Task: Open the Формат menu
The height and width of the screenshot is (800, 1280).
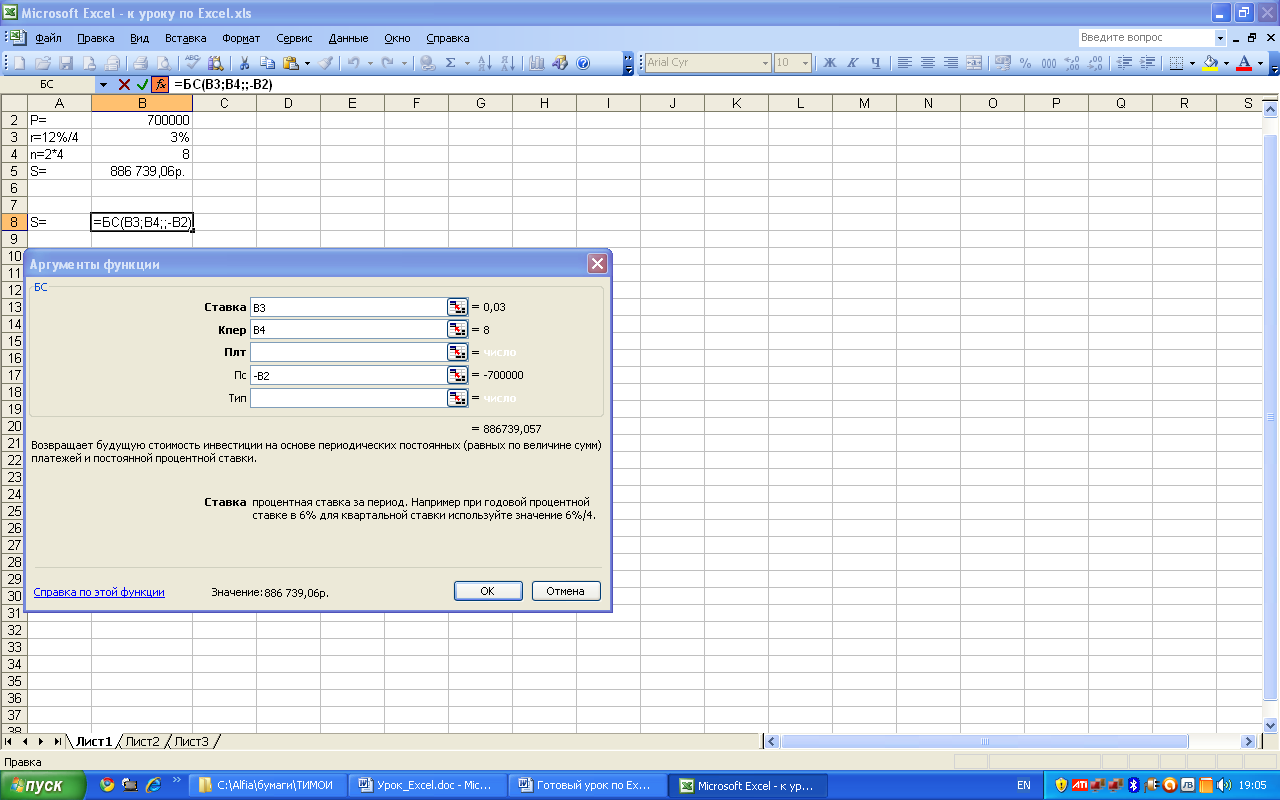Action: click(x=241, y=38)
